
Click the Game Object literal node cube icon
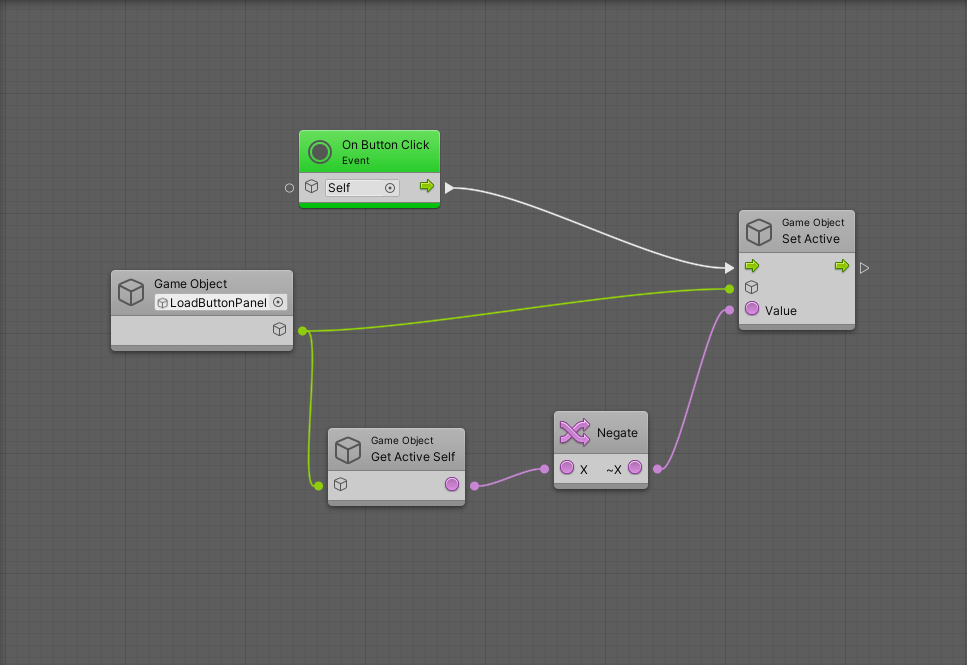pyautogui.click(x=131, y=292)
